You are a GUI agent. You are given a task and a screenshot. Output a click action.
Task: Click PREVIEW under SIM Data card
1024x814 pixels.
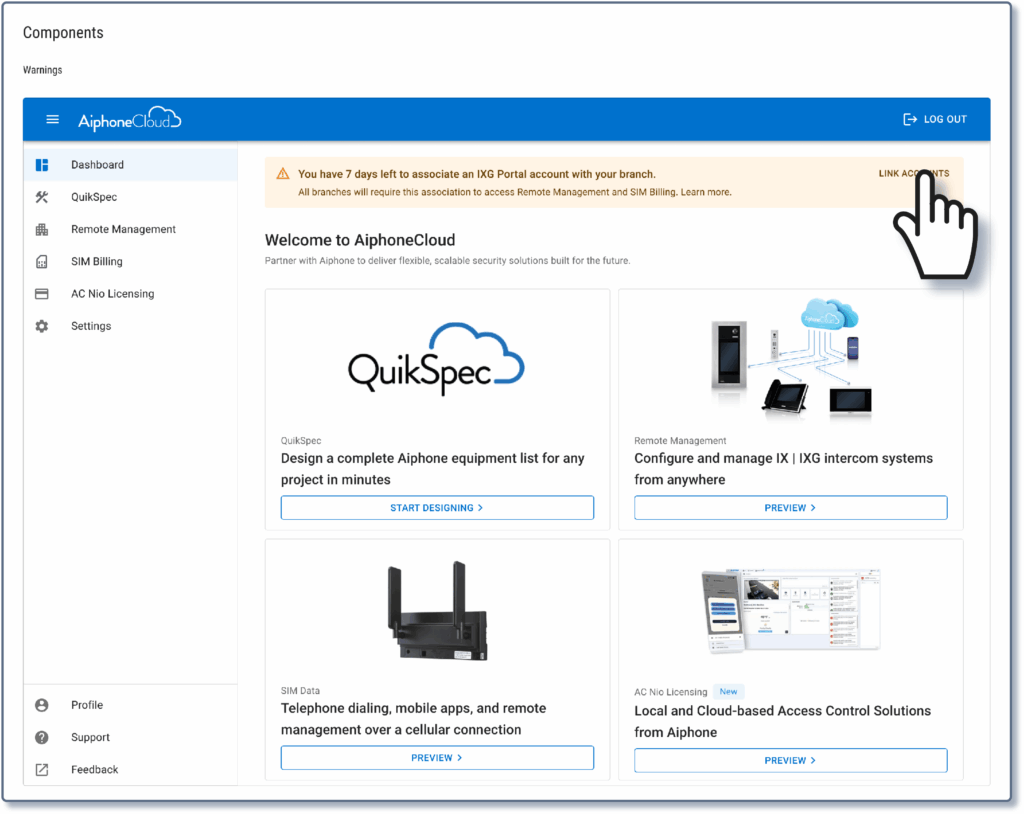(x=437, y=758)
